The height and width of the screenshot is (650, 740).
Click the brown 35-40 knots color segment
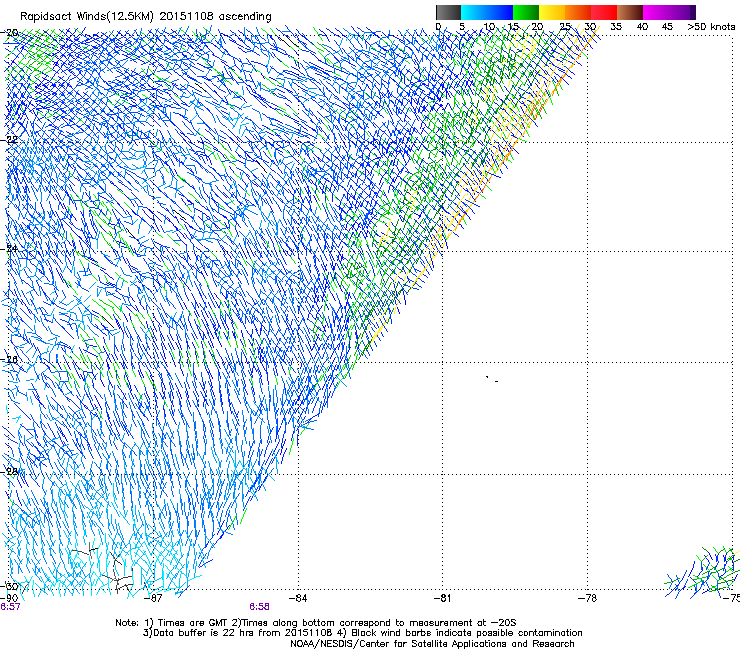630,12
